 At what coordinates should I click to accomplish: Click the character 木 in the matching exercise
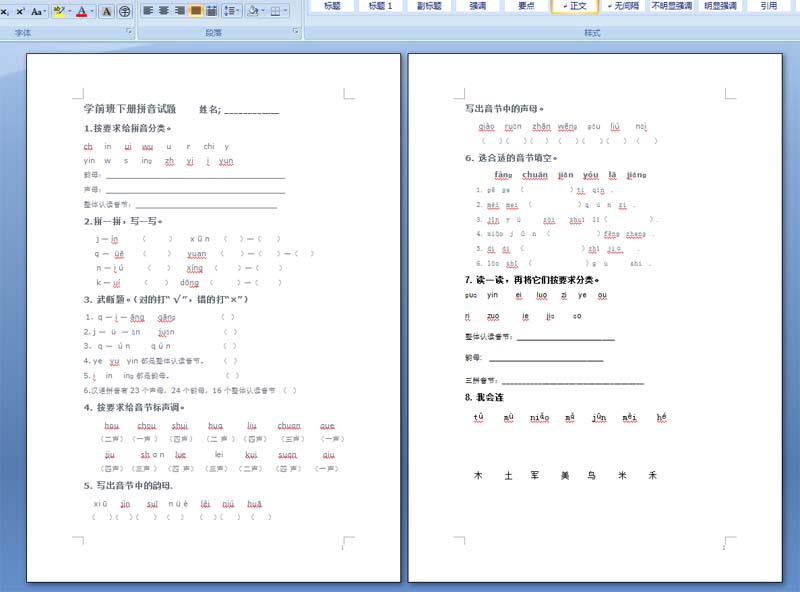[x=478, y=476]
